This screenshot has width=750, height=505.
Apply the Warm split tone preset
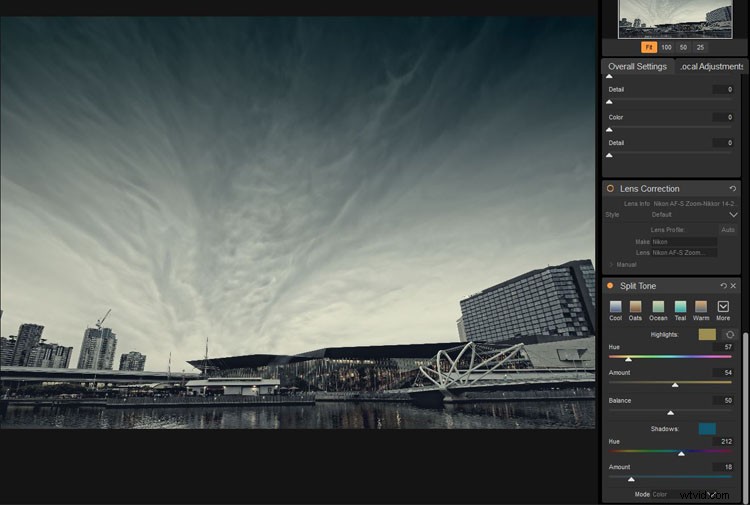click(x=701, y=310)
